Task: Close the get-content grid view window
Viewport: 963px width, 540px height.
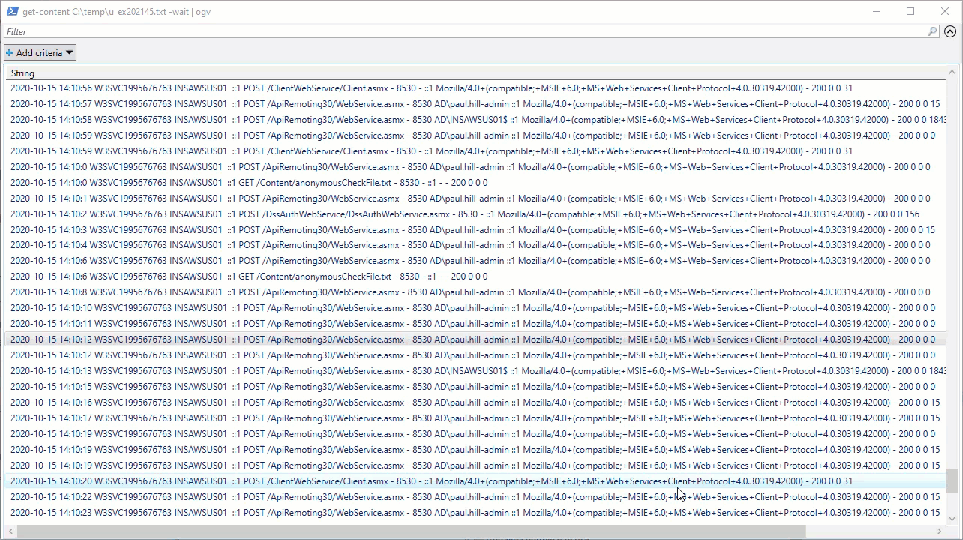Action: 945,11
